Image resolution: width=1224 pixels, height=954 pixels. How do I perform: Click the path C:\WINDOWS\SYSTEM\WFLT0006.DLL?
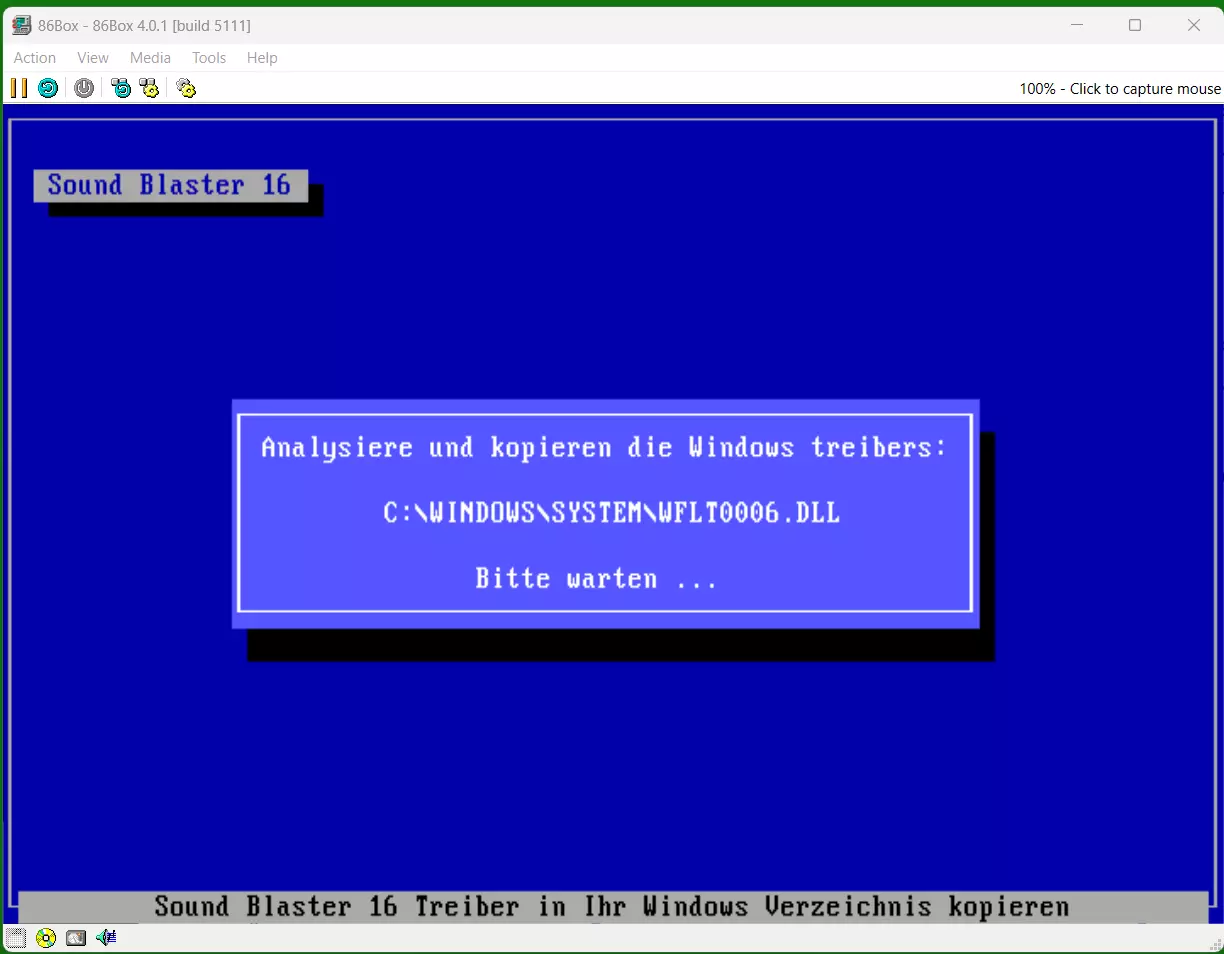pos(612,513)
